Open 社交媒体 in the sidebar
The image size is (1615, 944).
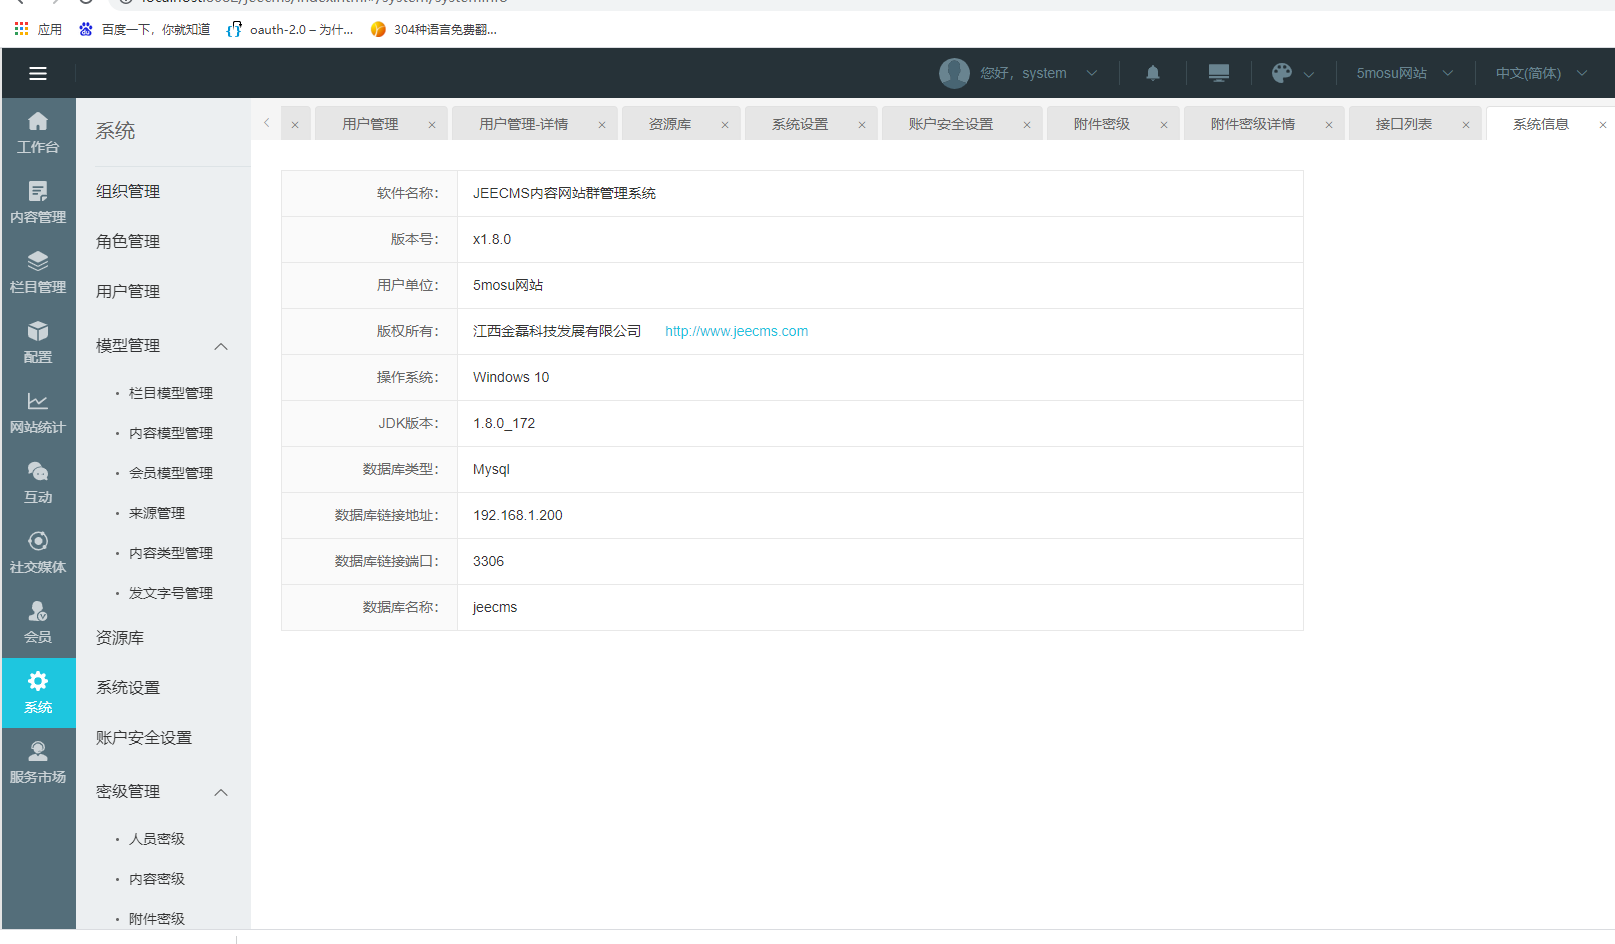coord(38,552)
